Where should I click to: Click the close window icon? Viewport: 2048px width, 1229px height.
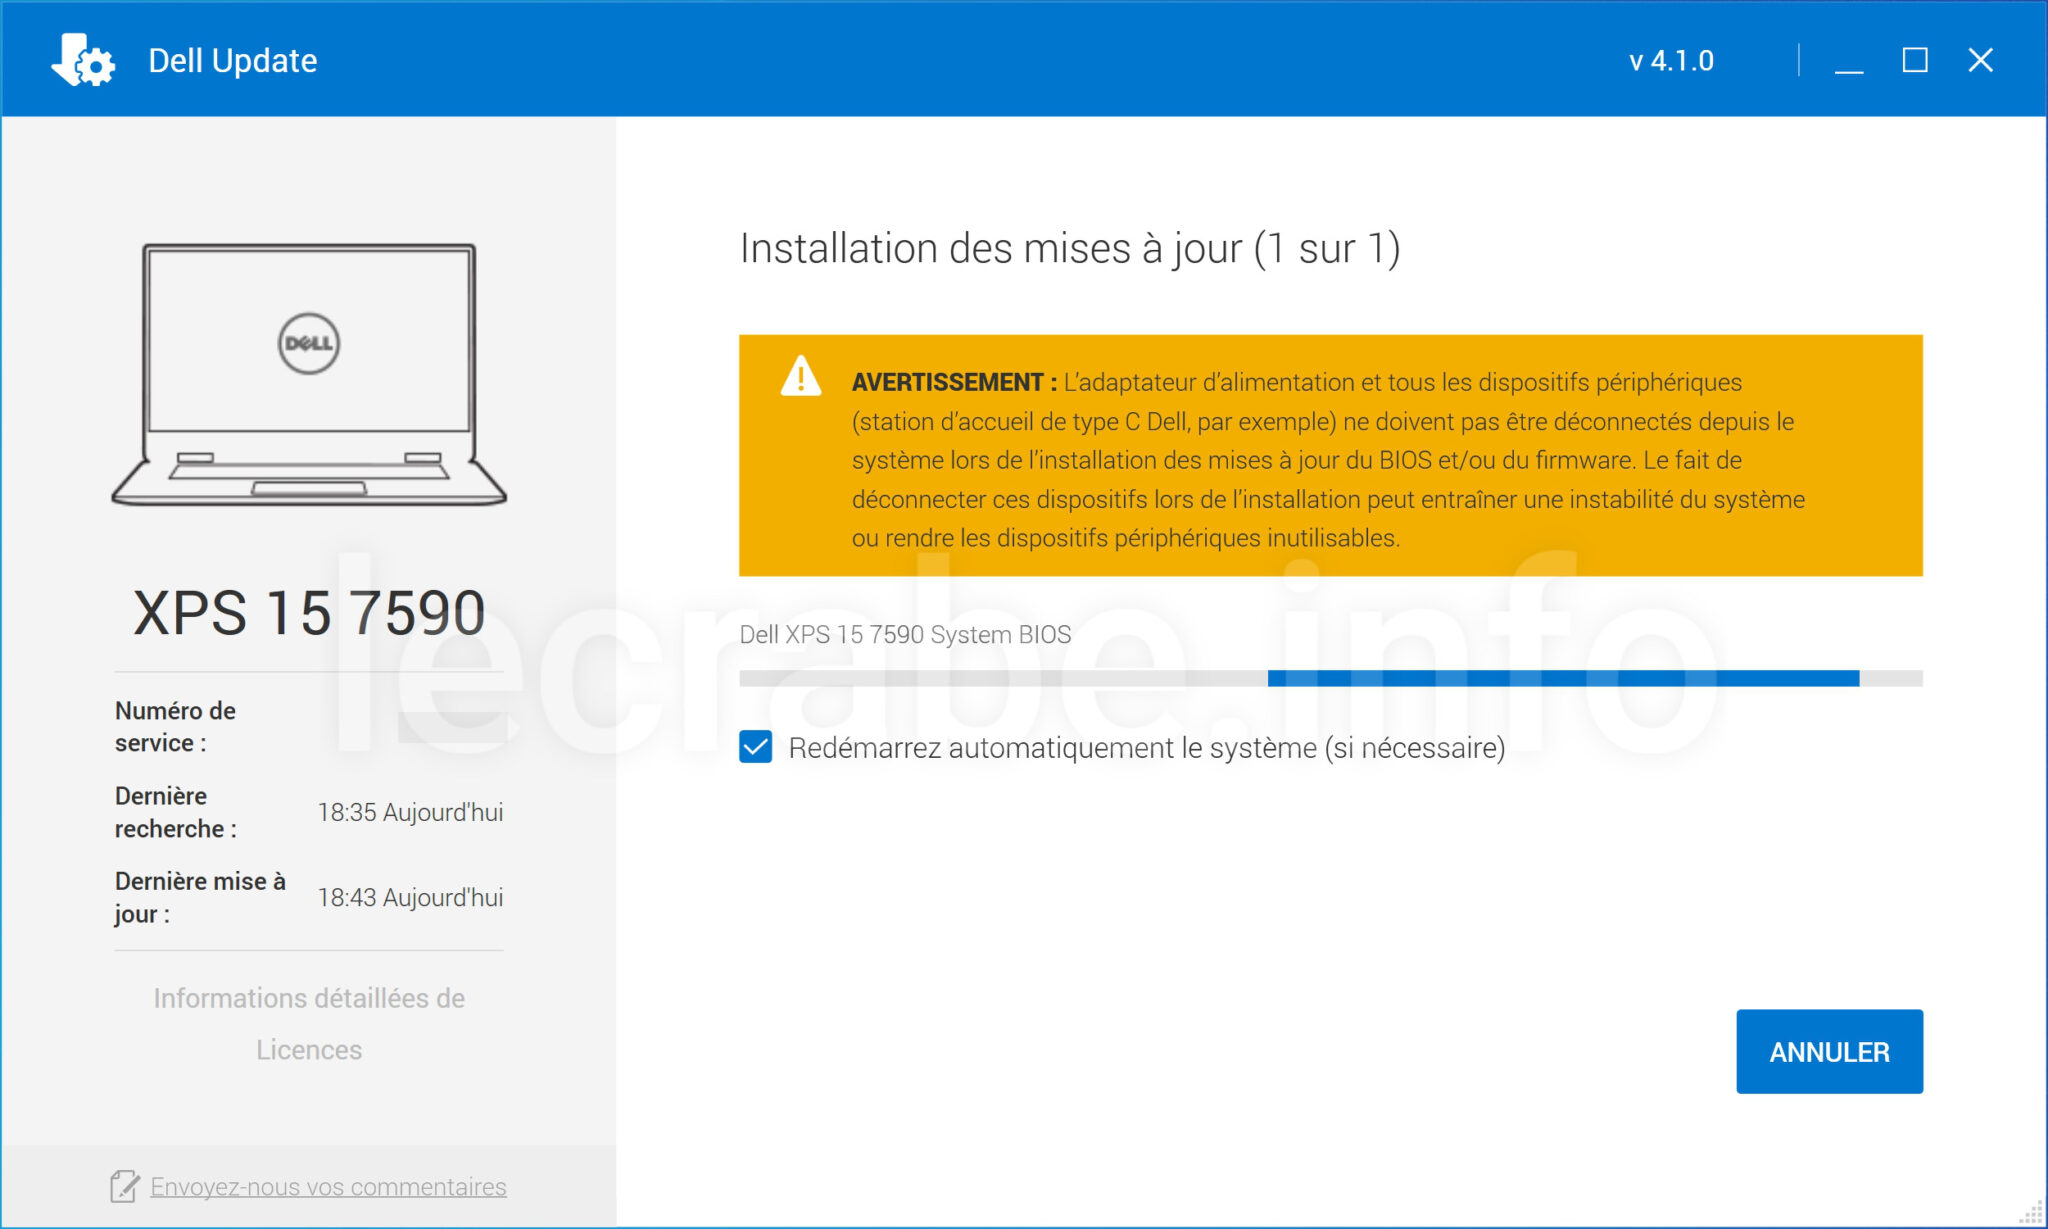pyautogui.click(x=1979, y=60)
